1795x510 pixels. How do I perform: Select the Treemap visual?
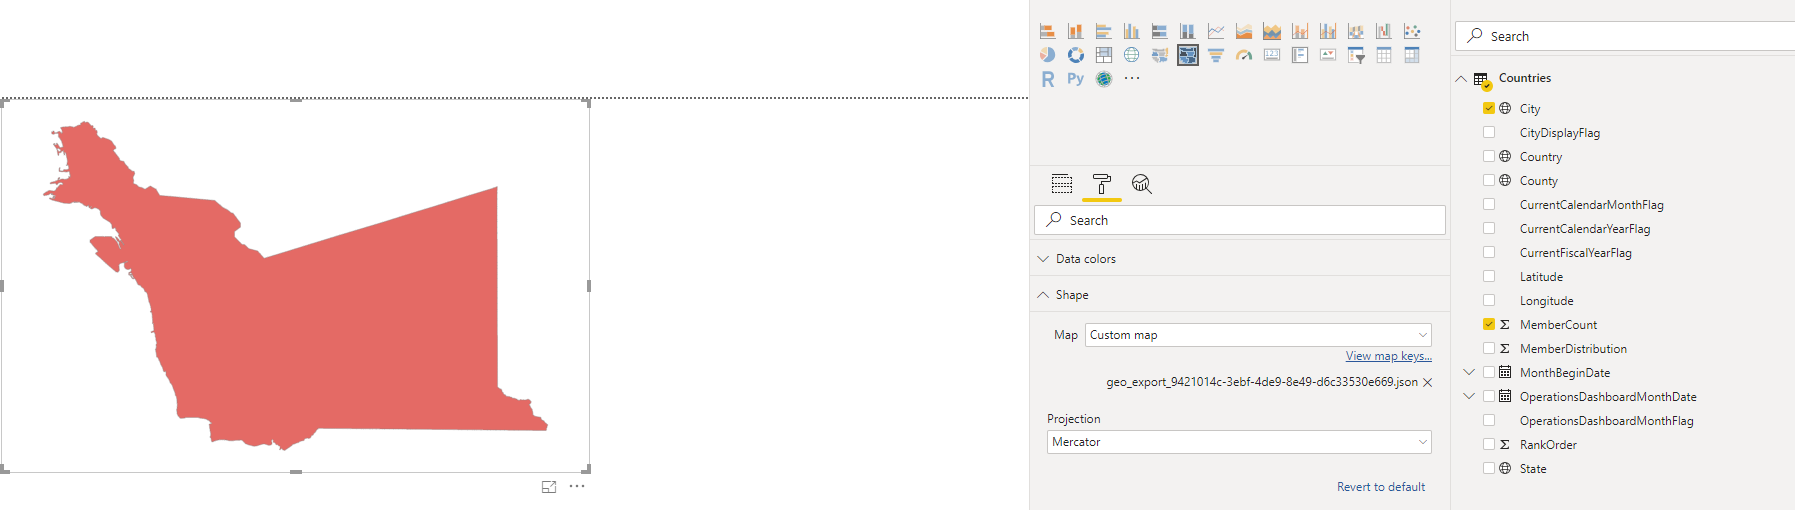click(x=1103, y=55)
